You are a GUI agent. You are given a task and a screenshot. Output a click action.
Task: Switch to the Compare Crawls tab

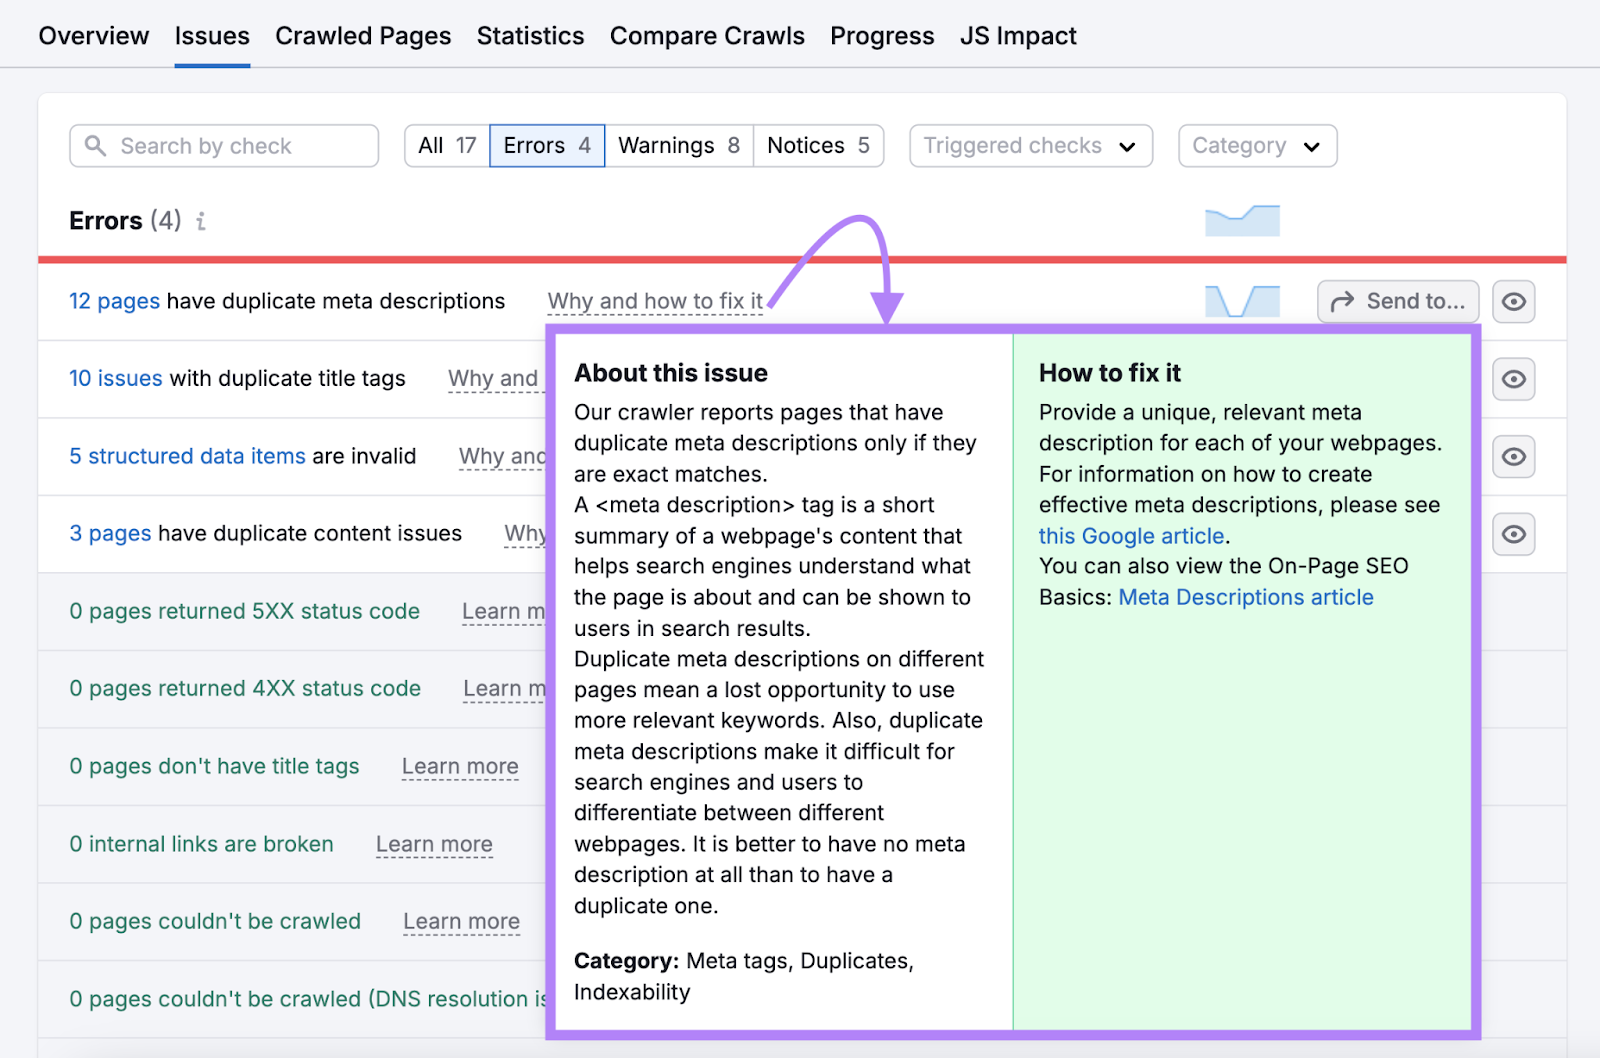[707, 36]
